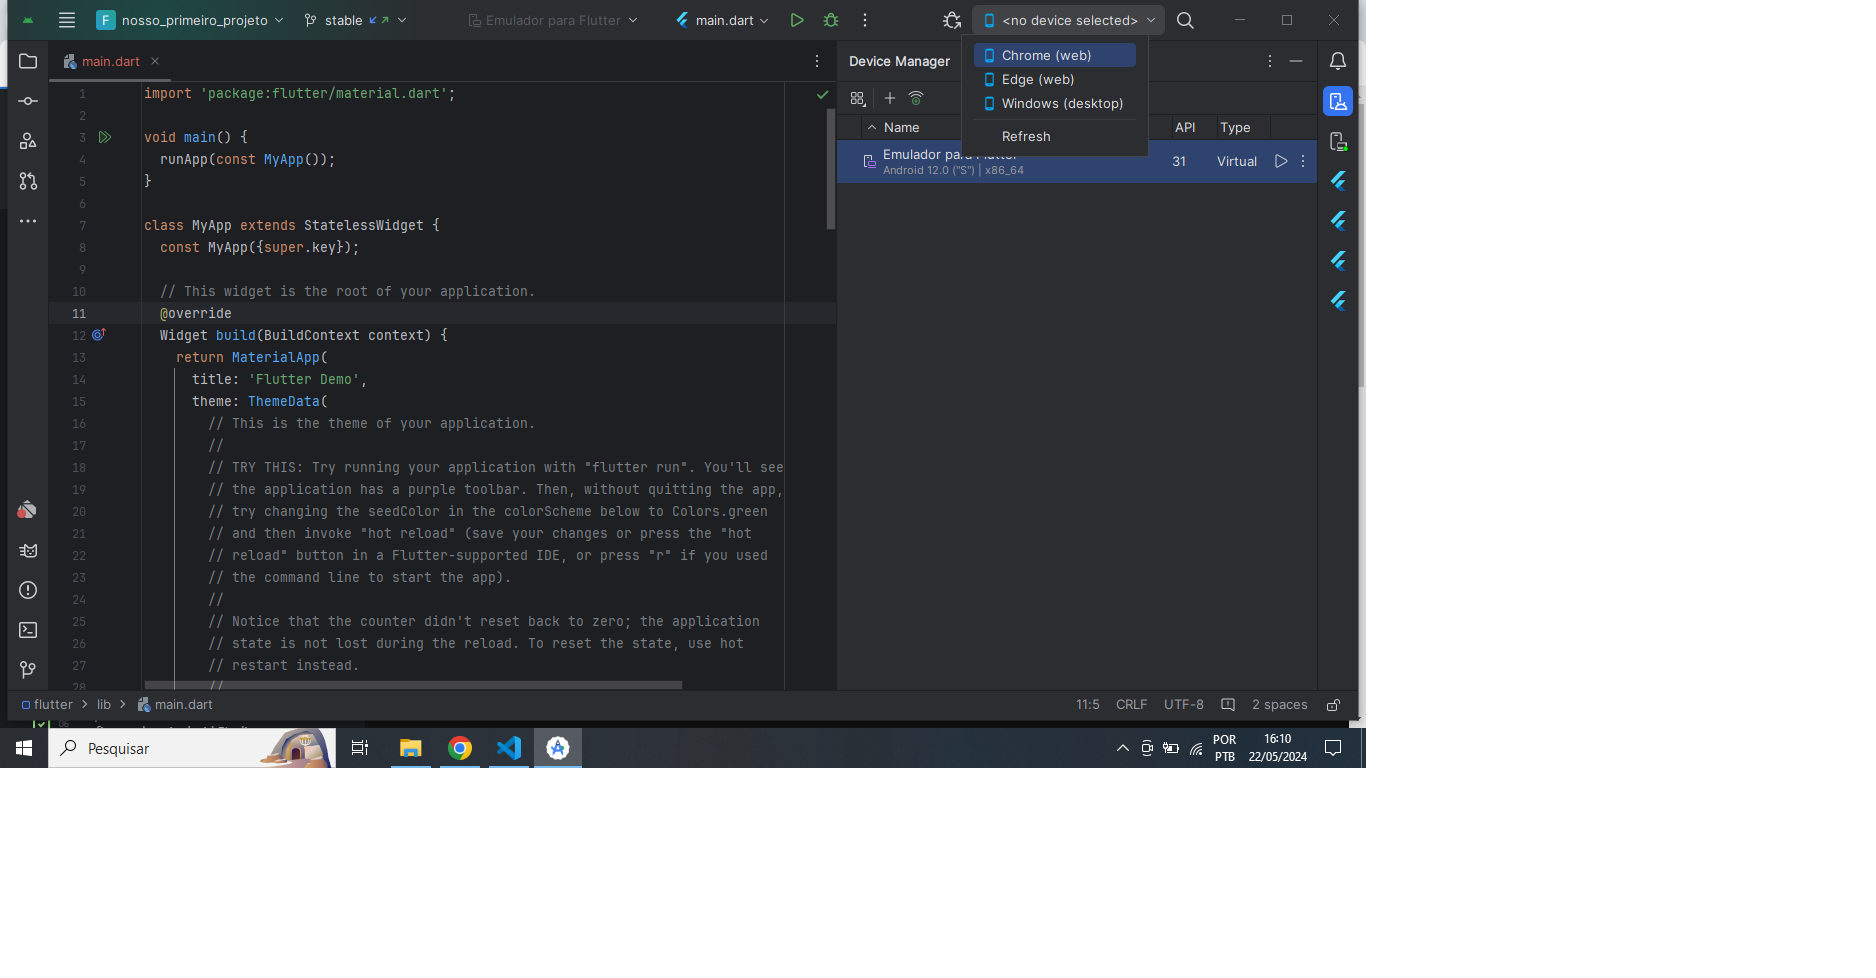Open editor tab actions menu
The width and height of the screenshot is (1876, 978).
pyautogui.click(x=817, y=61)
